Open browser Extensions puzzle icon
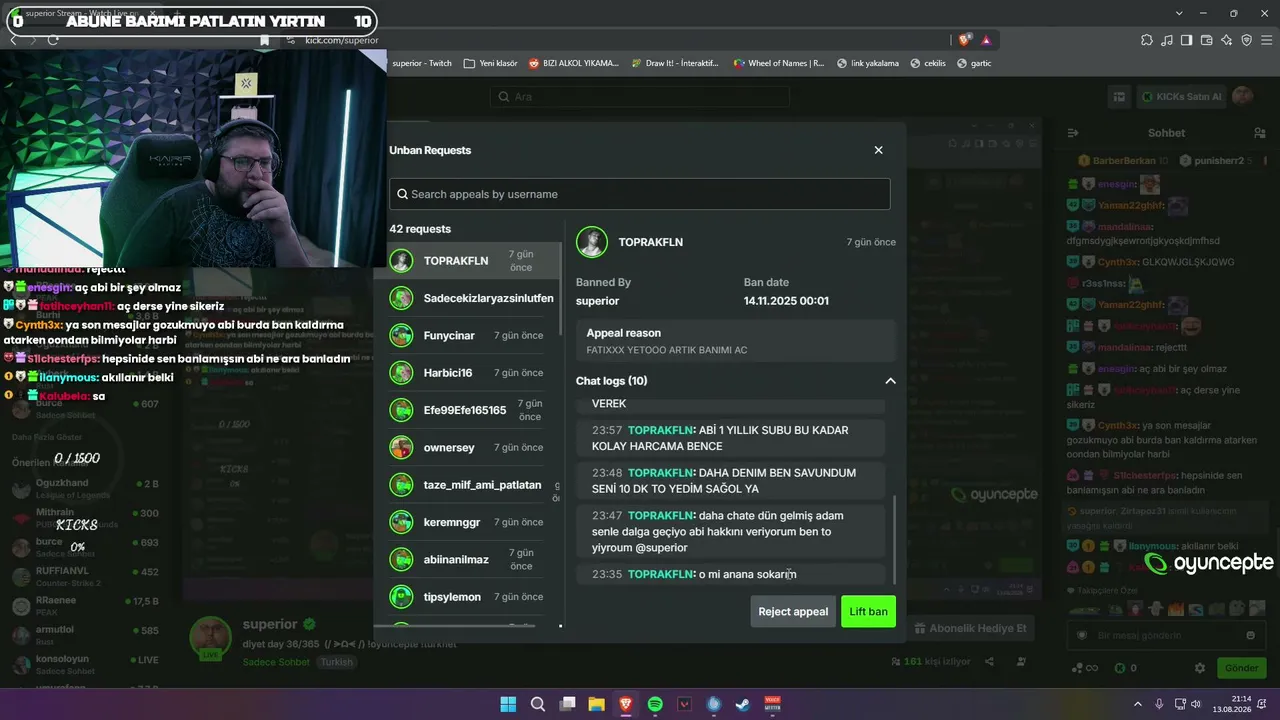This screenshot has height=720, width=1280. [x=1146, y=40]
